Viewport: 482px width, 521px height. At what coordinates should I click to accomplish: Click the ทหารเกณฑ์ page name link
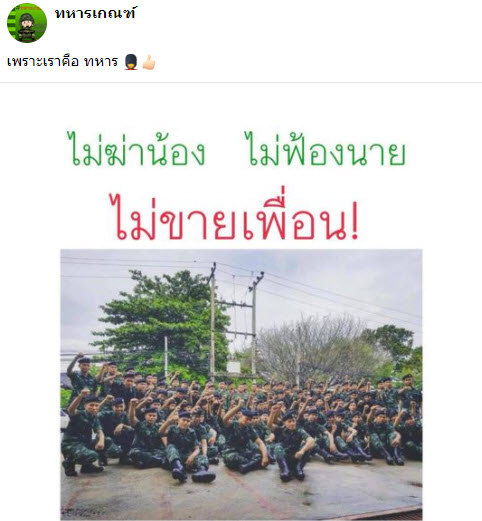point(95,13)
